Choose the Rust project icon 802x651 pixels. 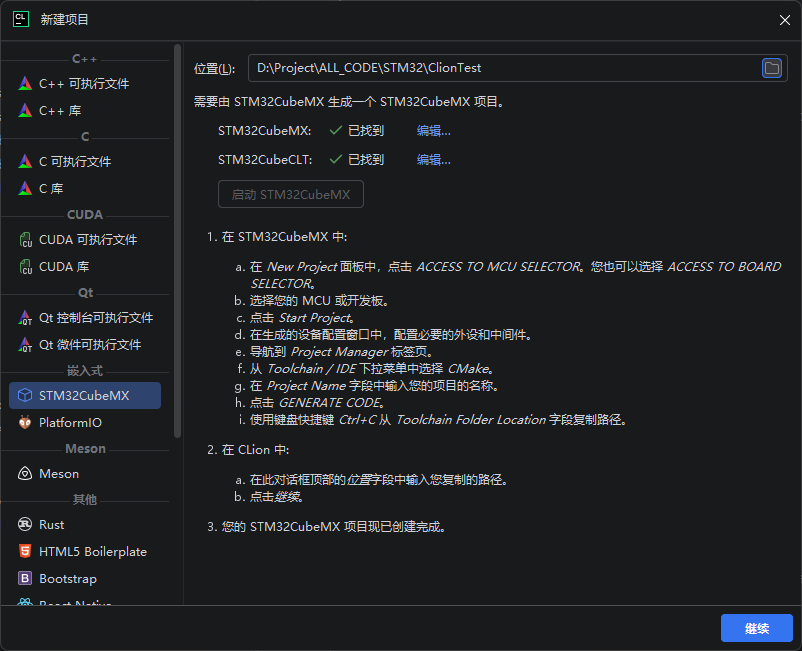click(25, 525)
